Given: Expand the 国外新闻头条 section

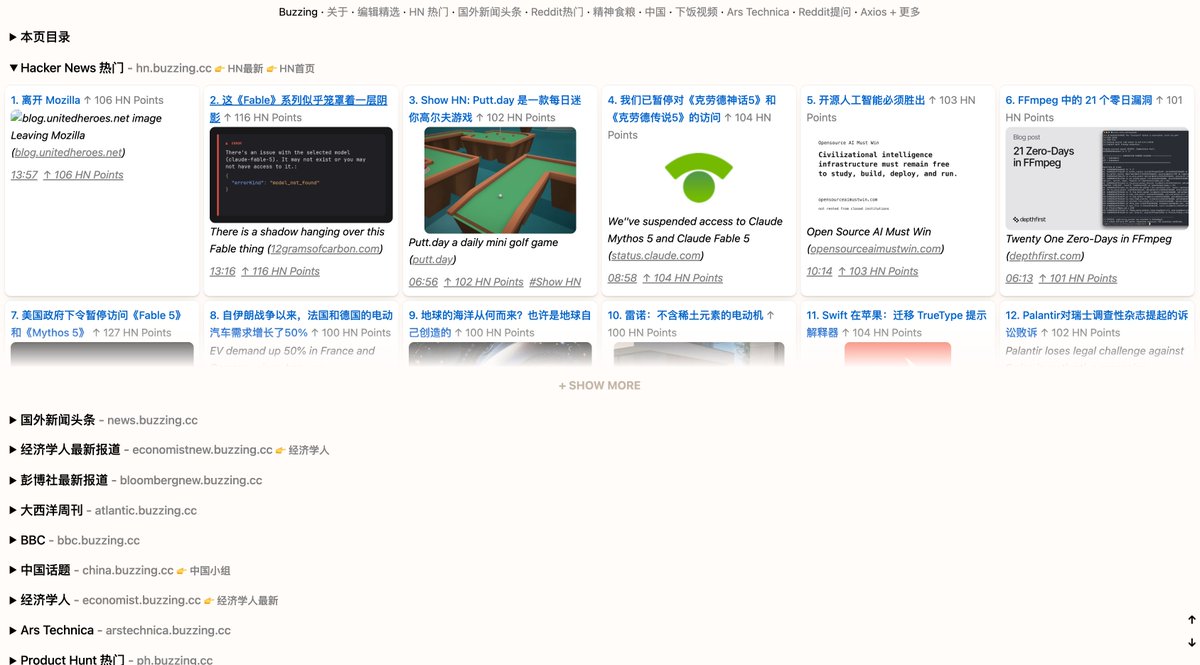Looking at the screenshot, I should click(x=53, y=420).
